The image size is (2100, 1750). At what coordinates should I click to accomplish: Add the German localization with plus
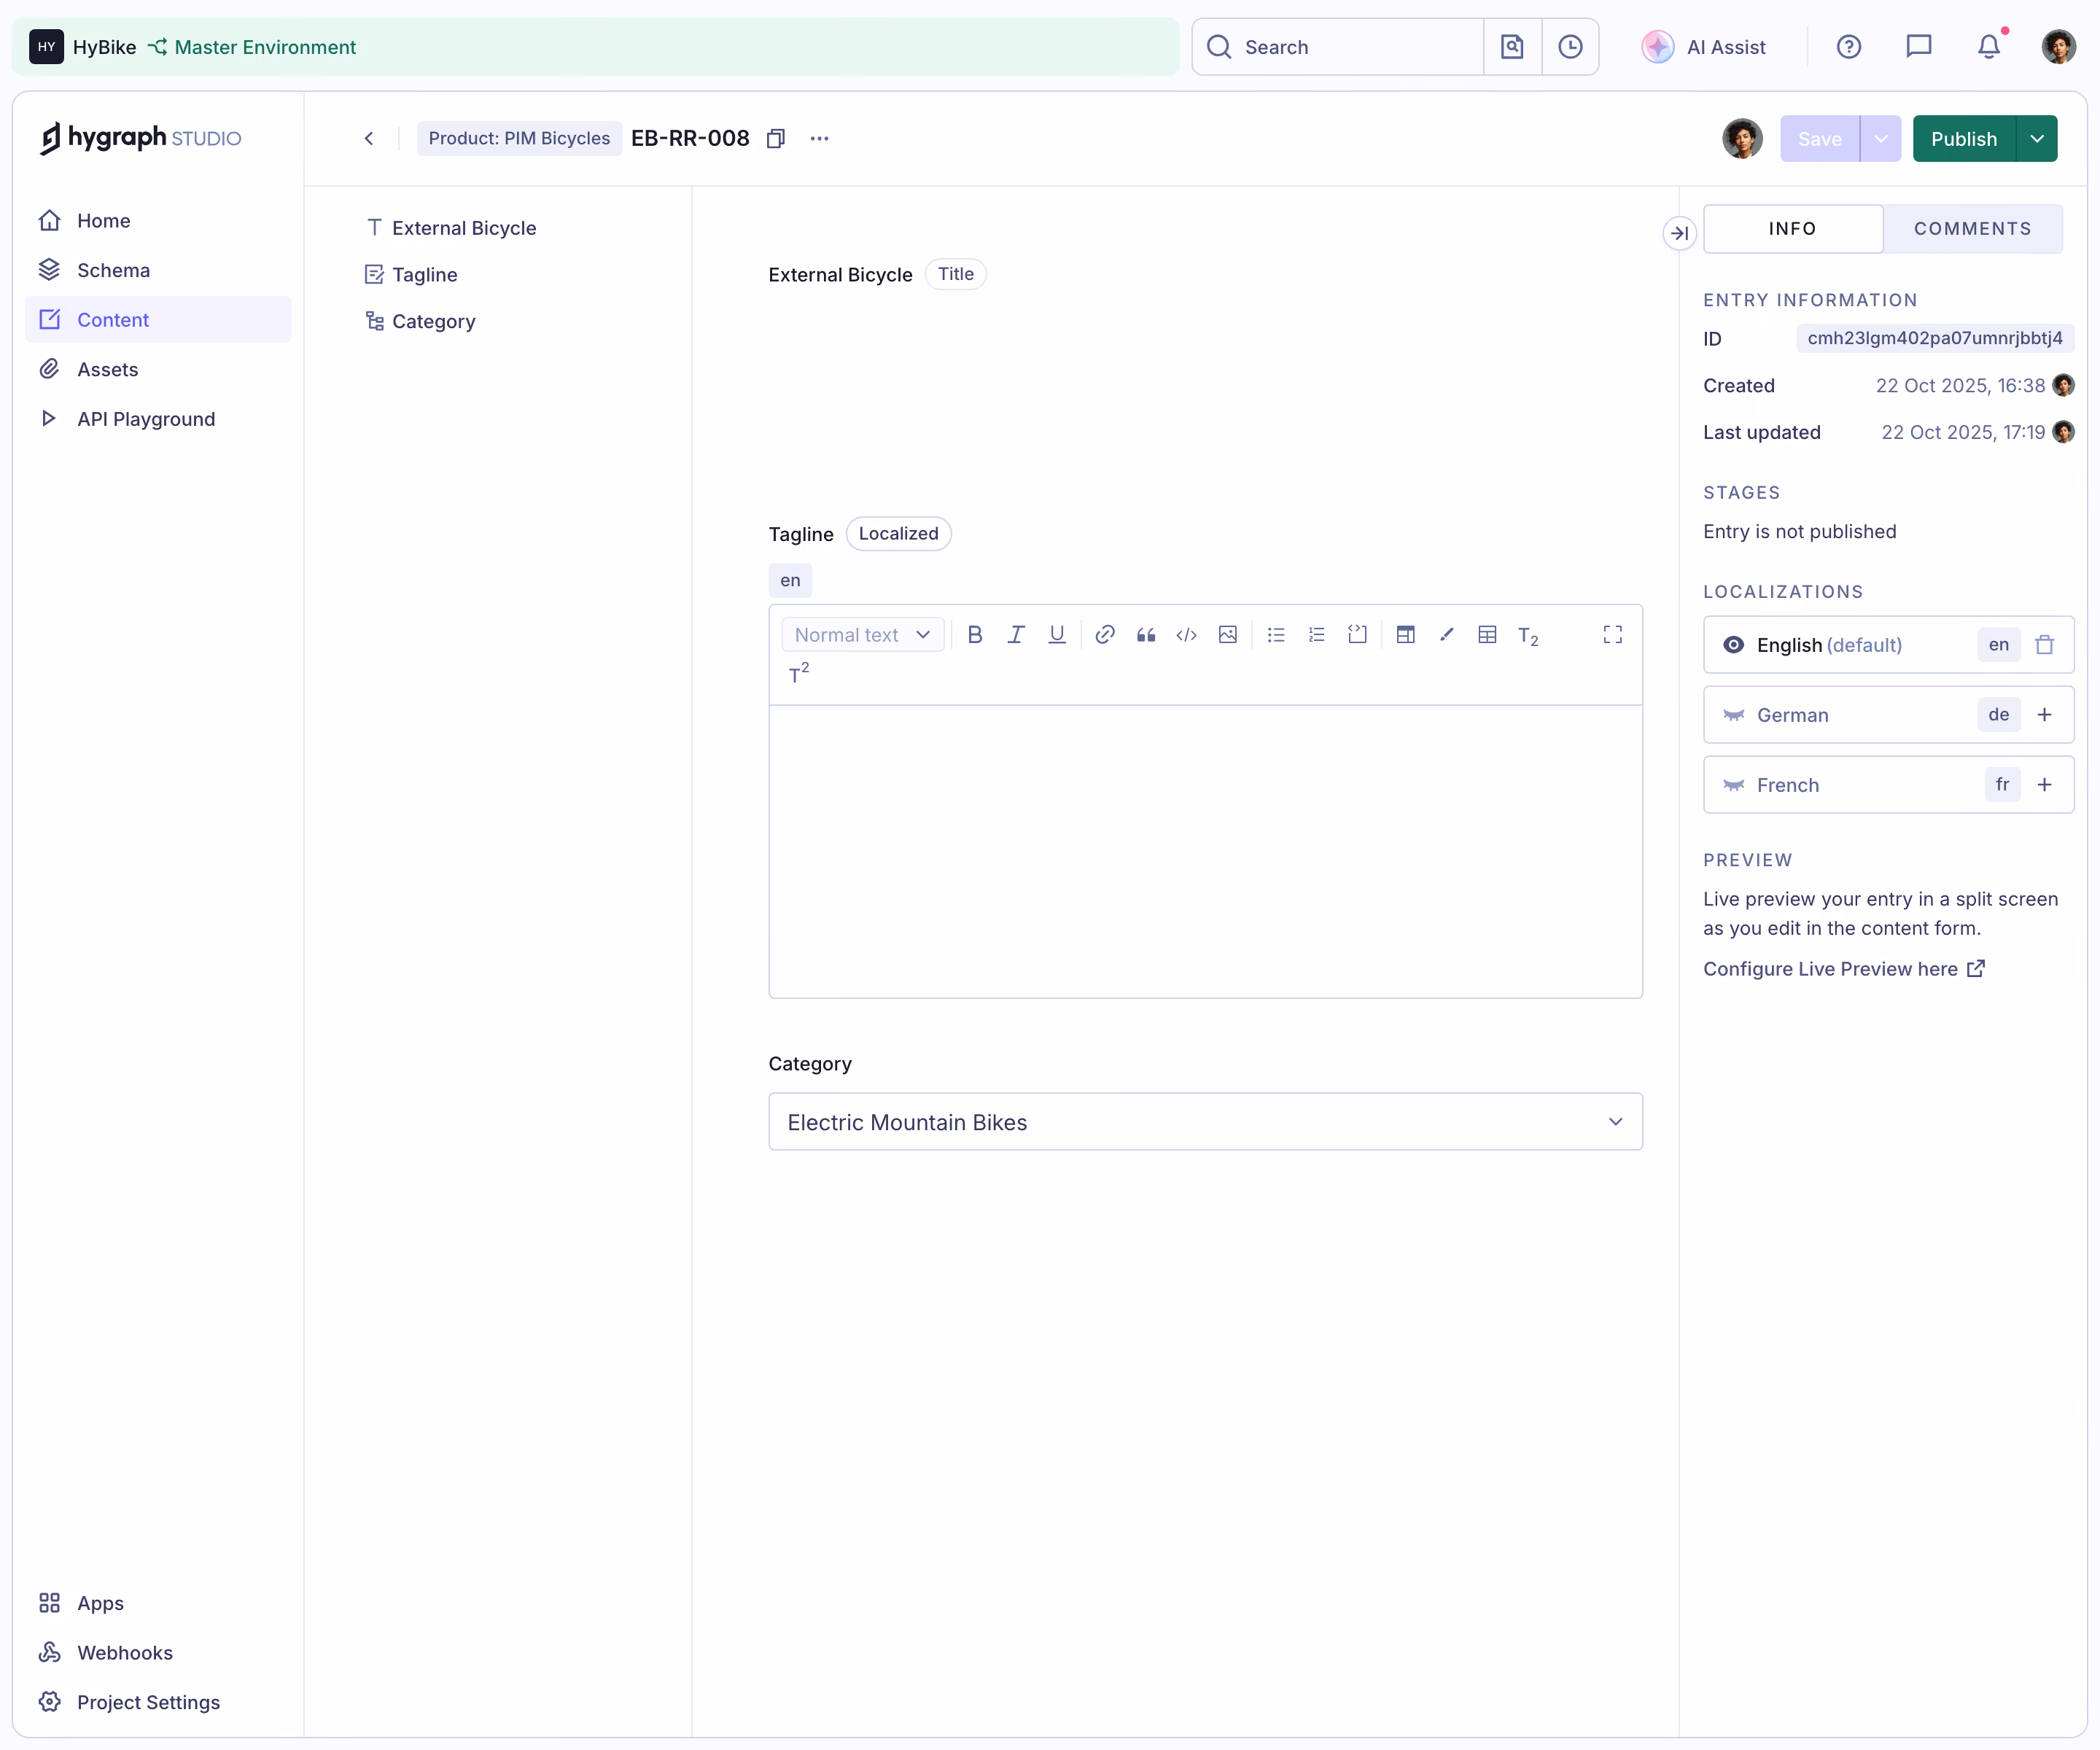click(2044, 715)
